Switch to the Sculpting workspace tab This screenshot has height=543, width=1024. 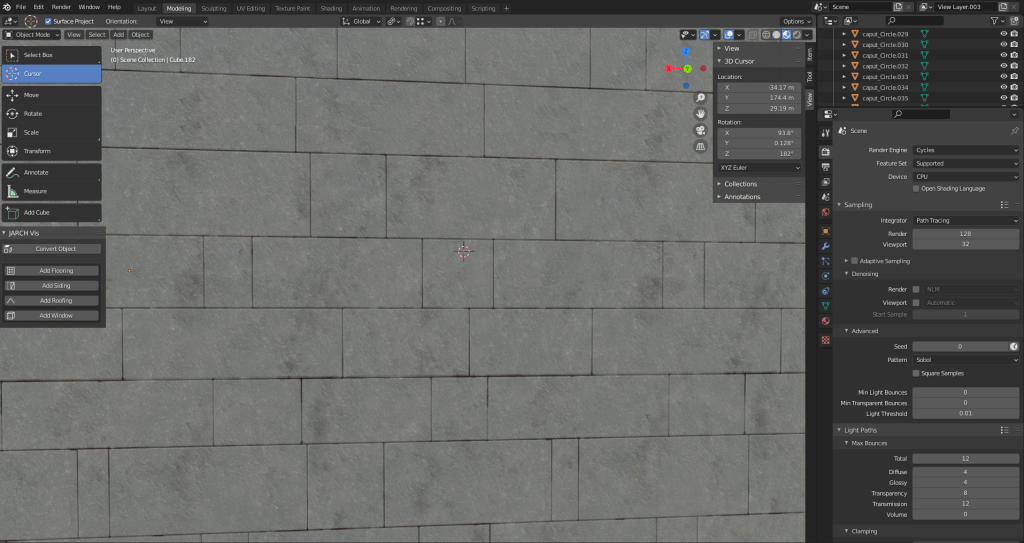coord(213,7)
